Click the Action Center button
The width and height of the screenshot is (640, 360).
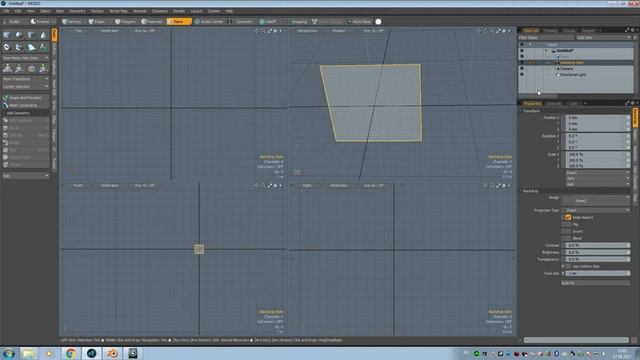click(x=209, y=22)
